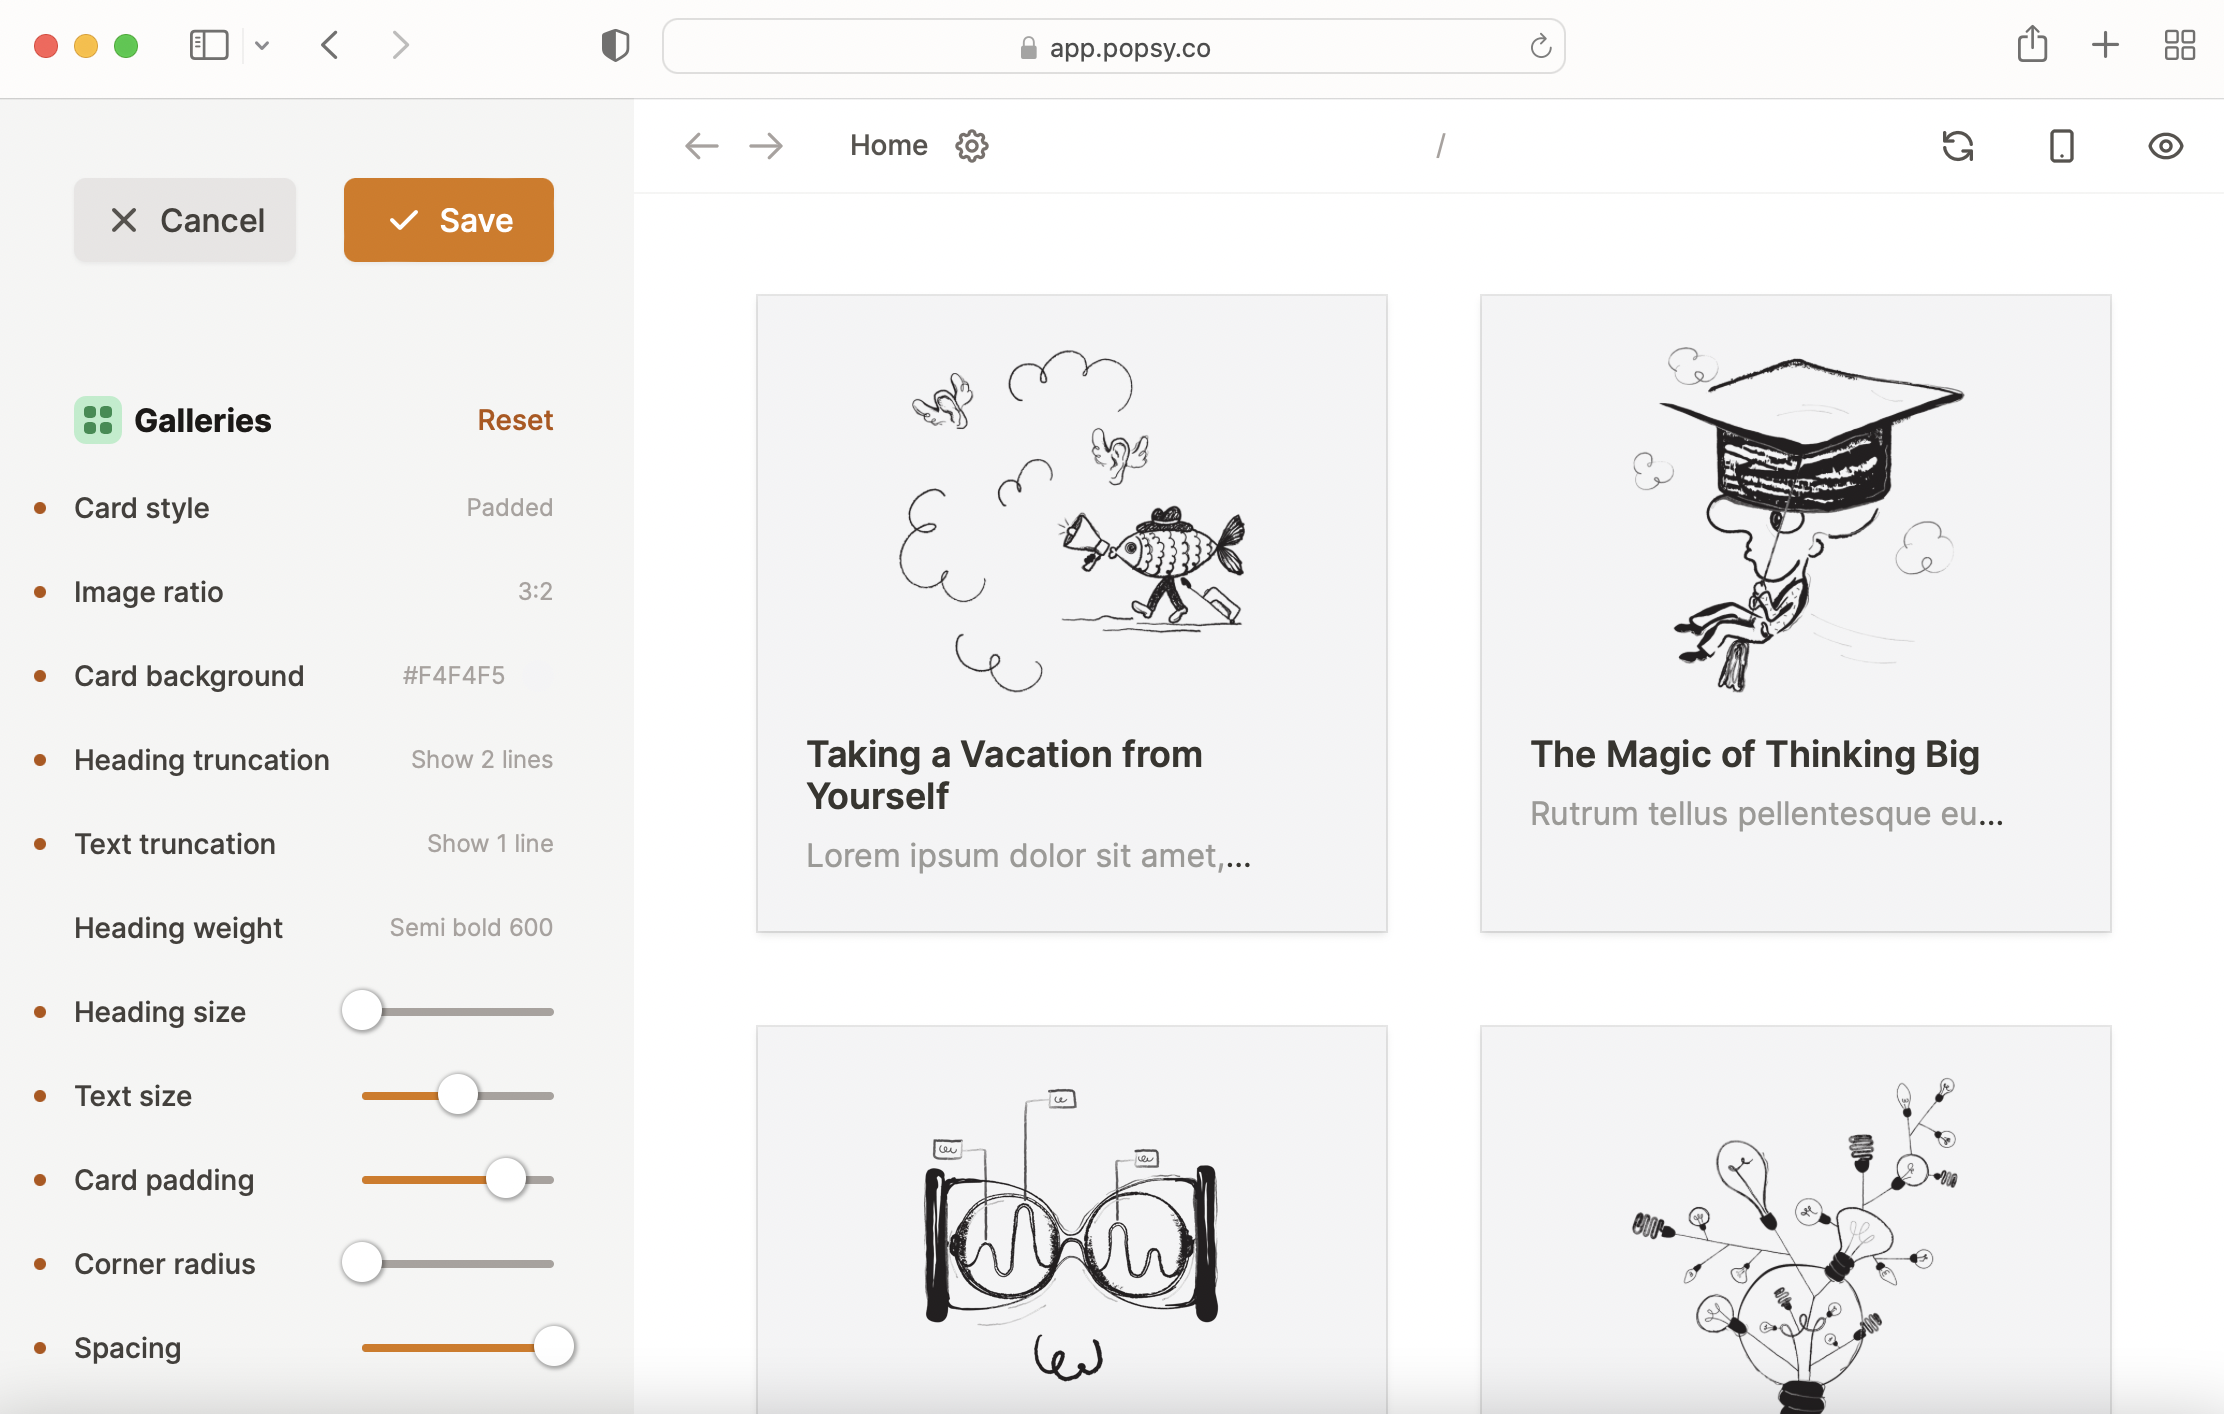
Task: Click the editor undo back arrow
Action: click(x=701, y=146)
